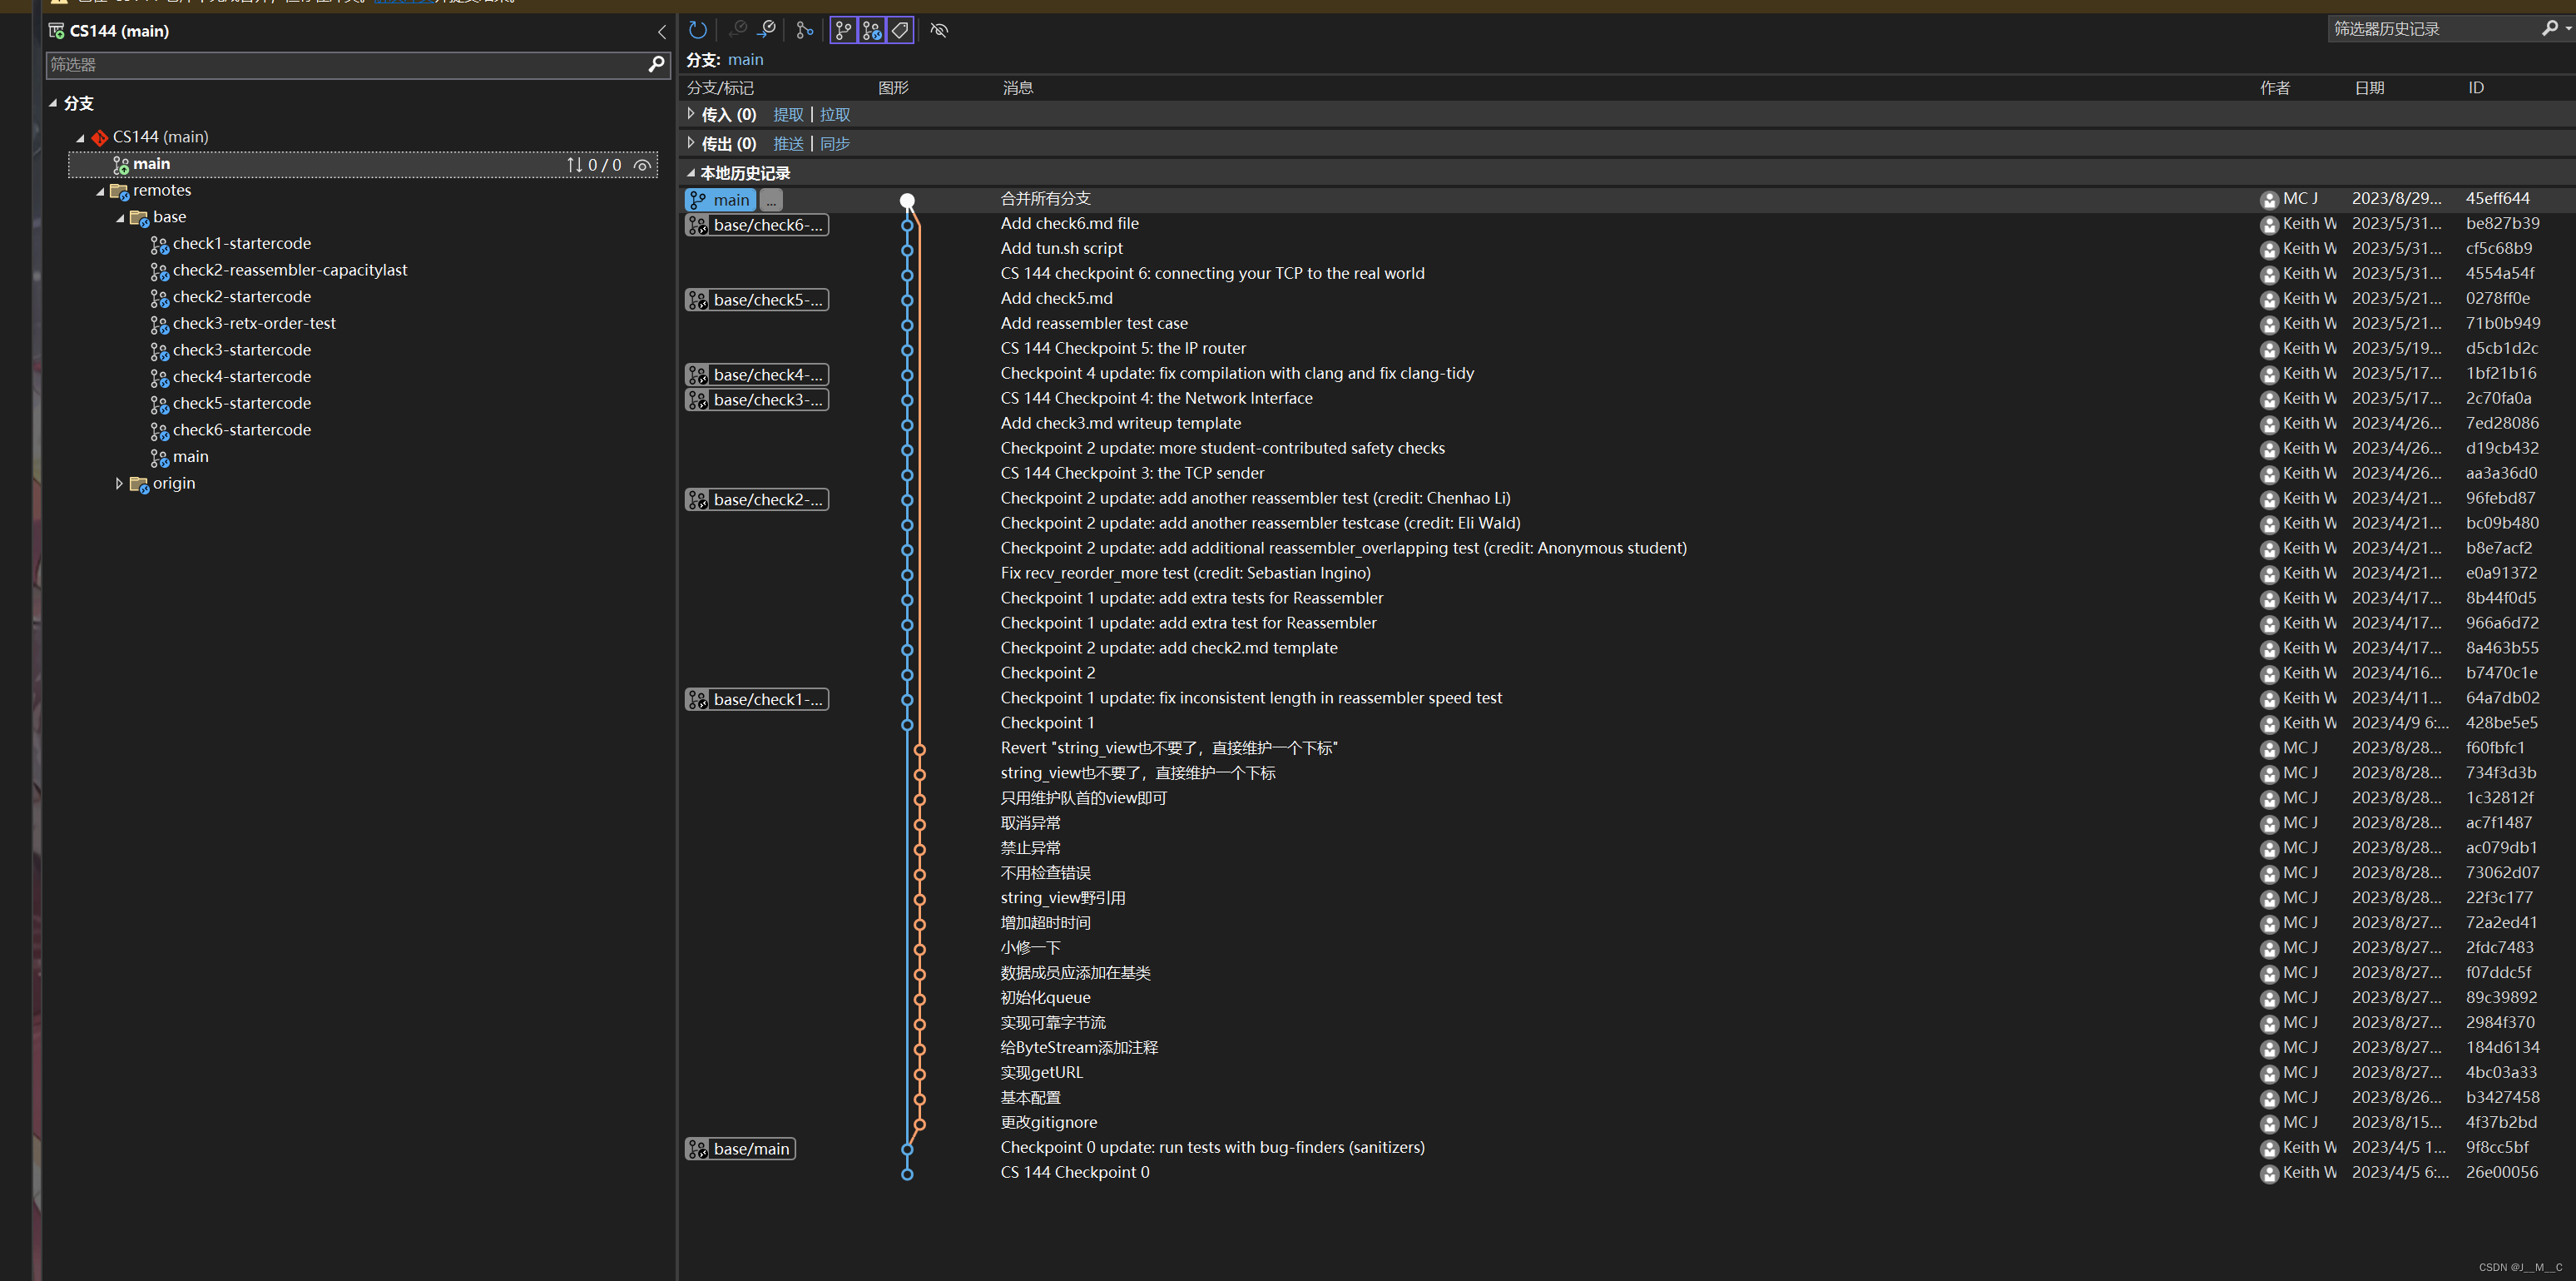Click the avatar icon on commit 45eff644
The image size is (2576, 1281).
tap(2269, 200)
